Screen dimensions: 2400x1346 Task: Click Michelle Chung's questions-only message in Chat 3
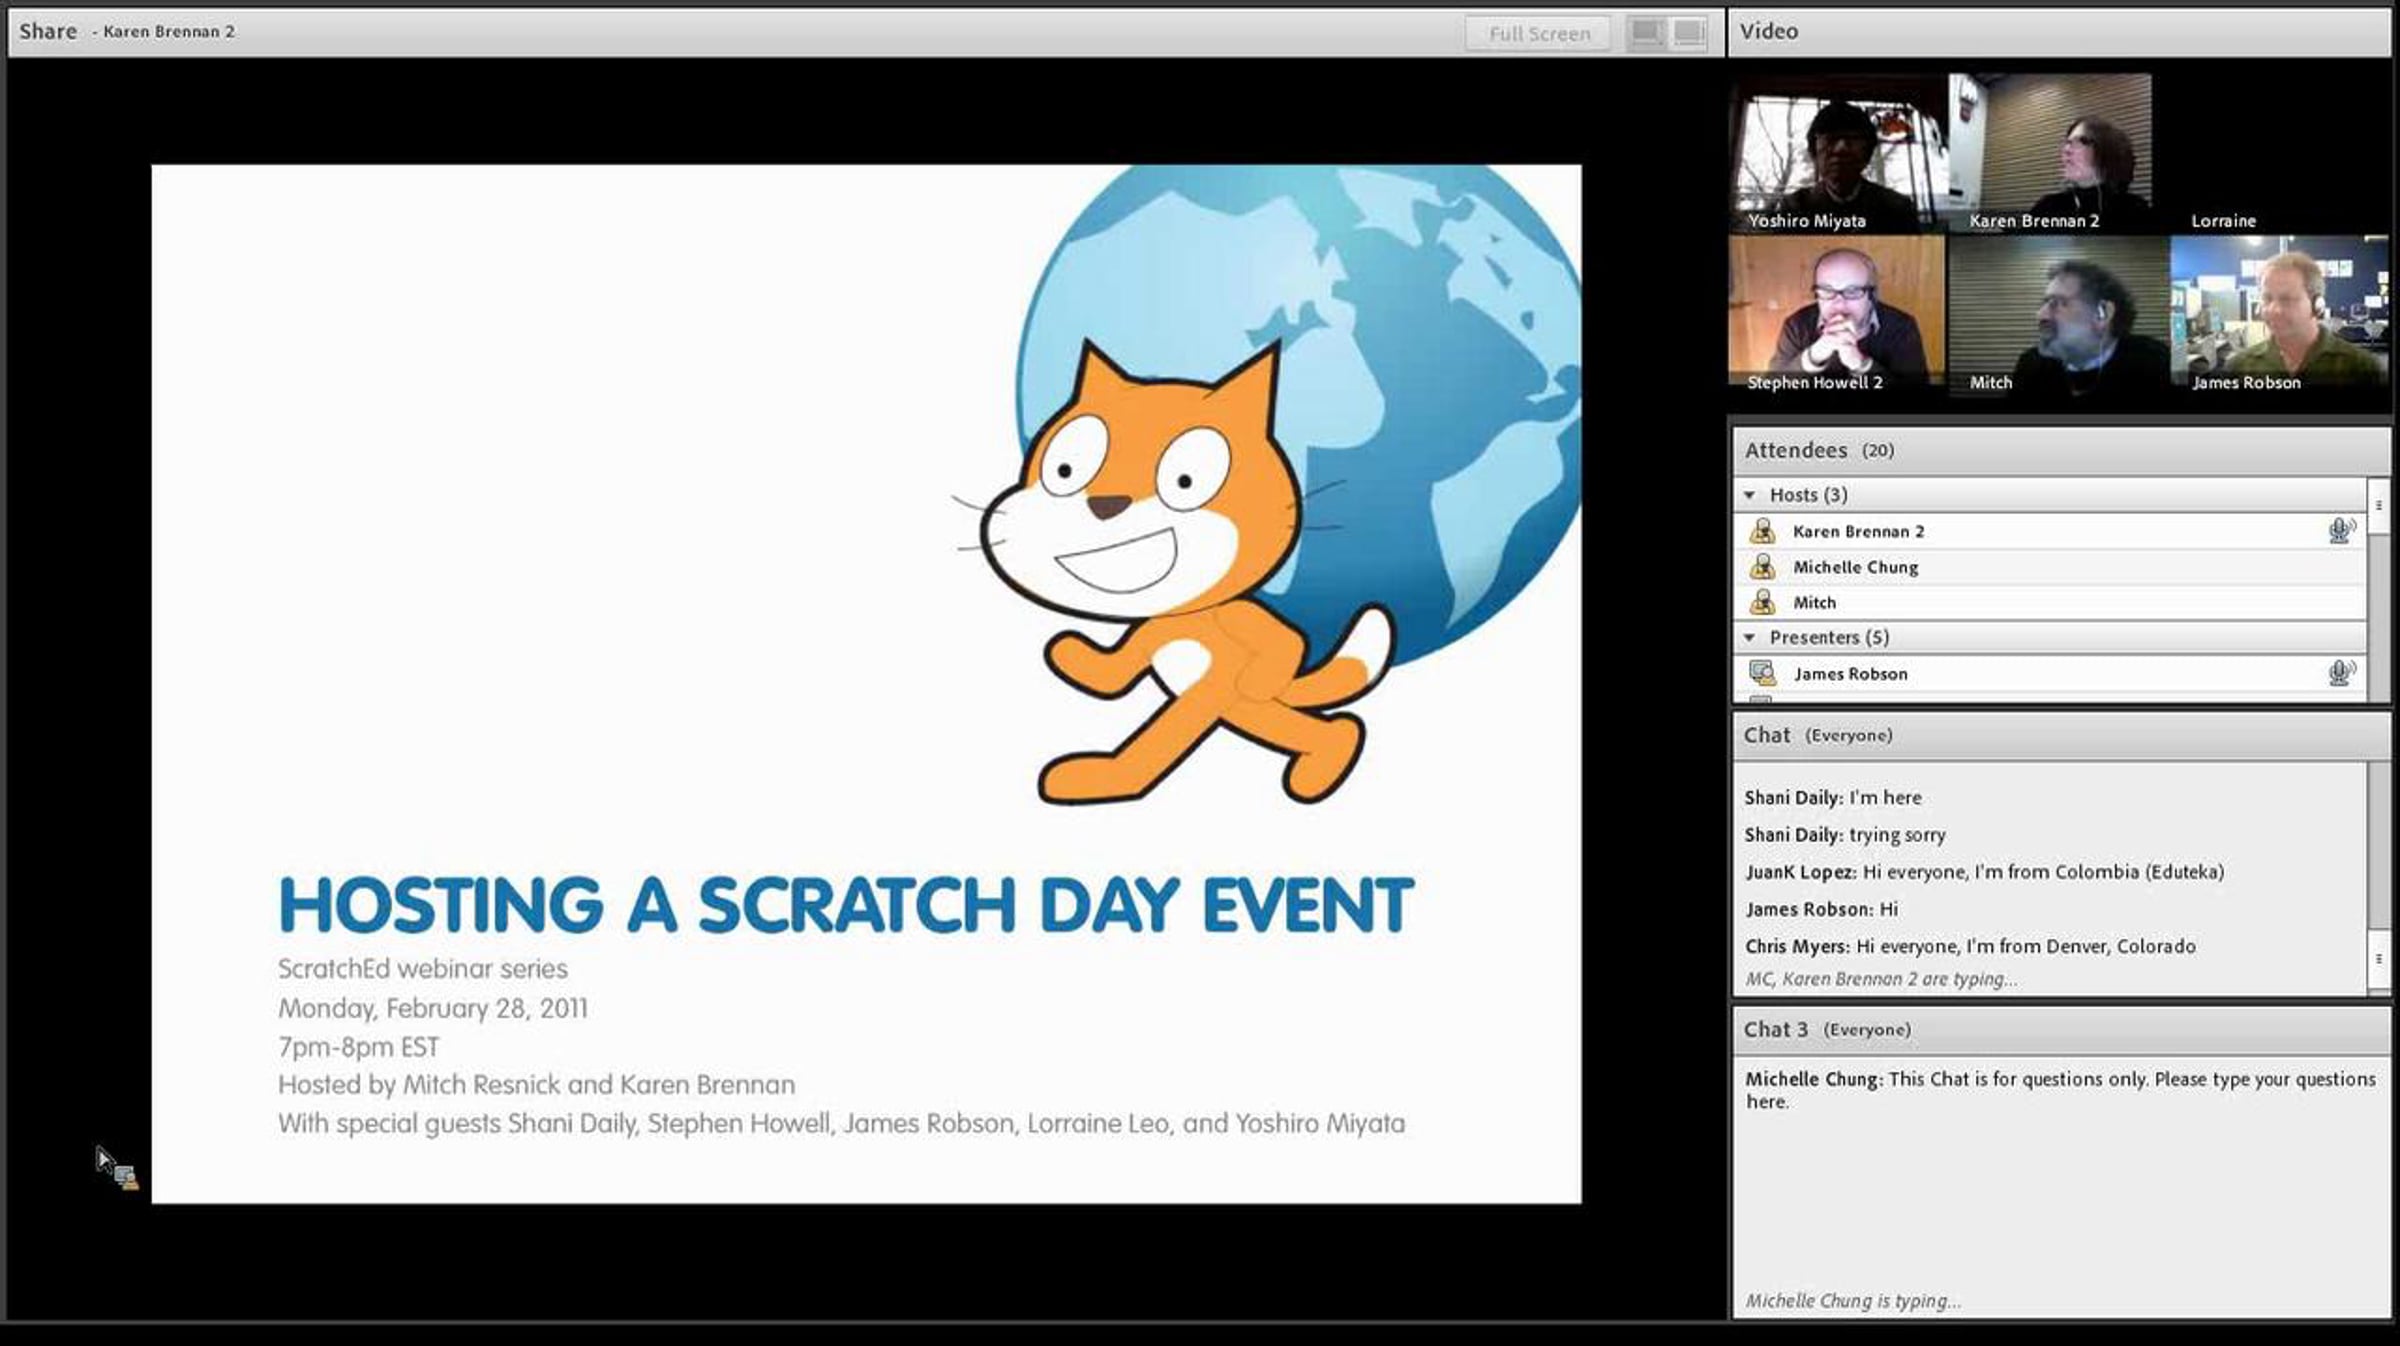click(2060, 1090)
